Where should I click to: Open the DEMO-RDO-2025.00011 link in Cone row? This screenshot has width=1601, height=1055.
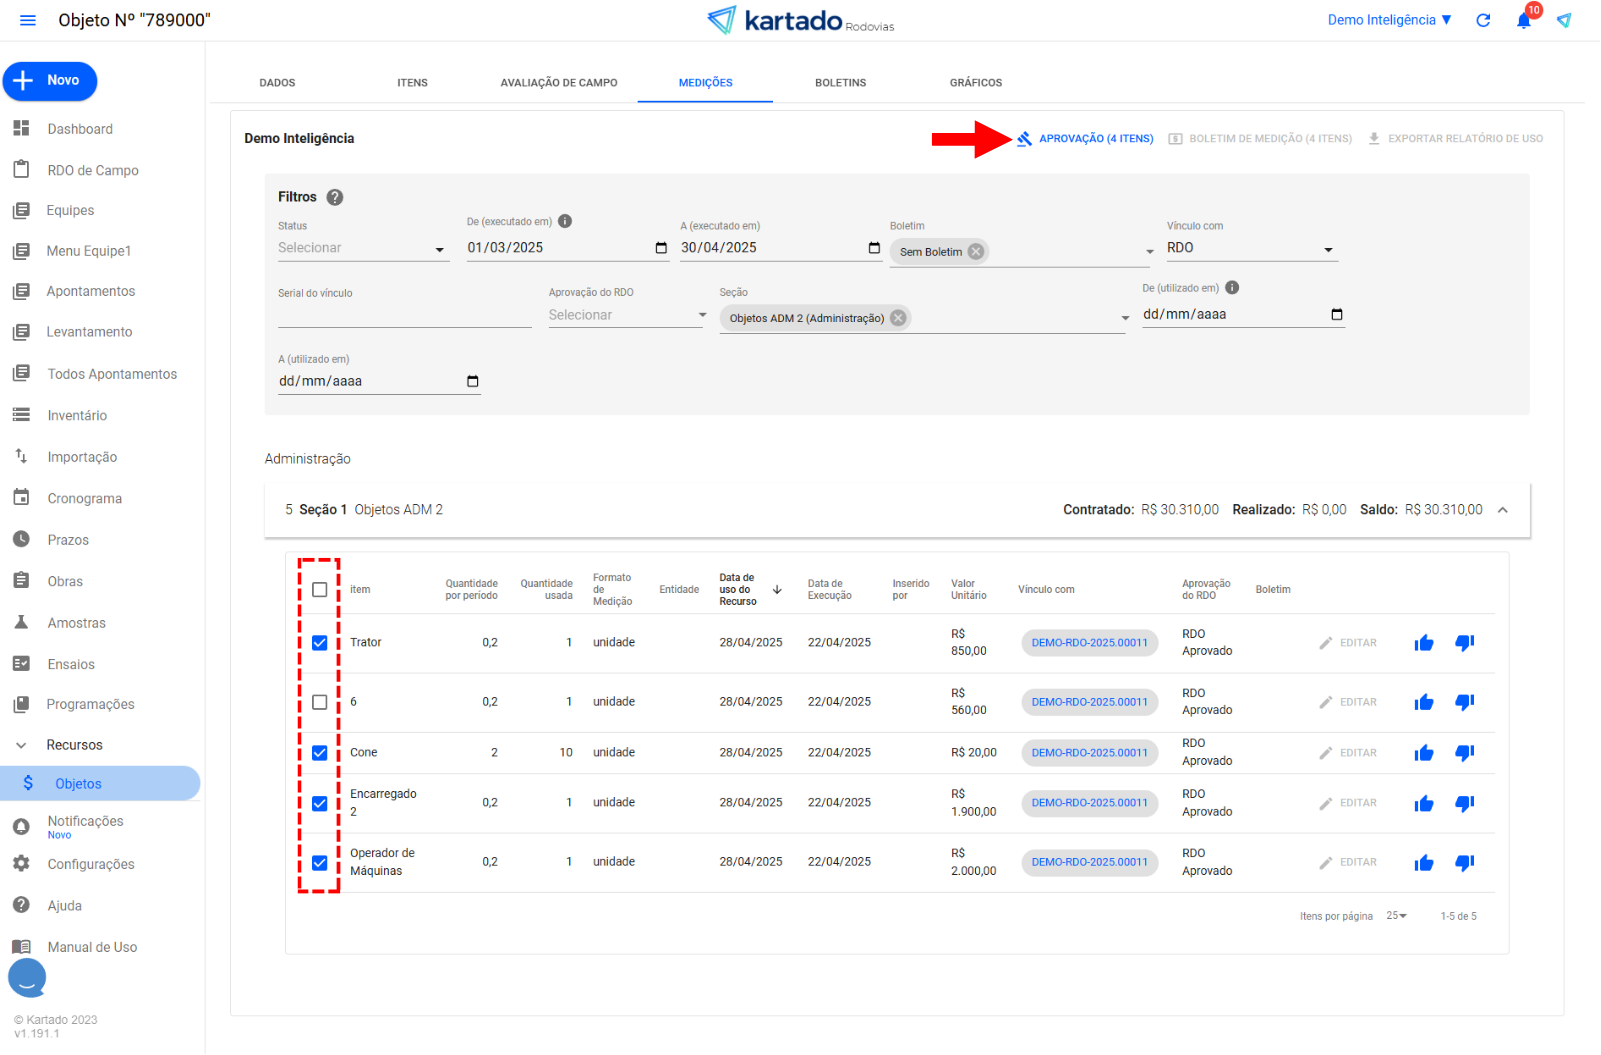[x=1089, y=753]
